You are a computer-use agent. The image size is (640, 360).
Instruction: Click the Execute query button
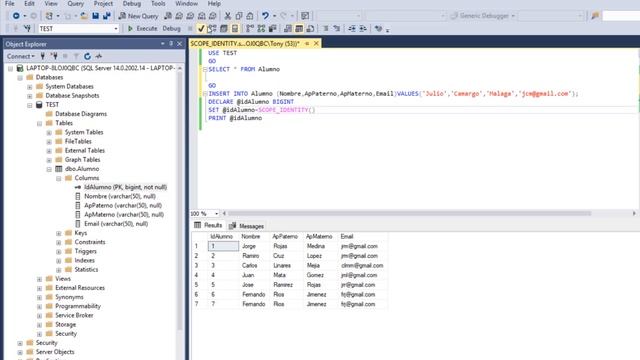point(142,29)
